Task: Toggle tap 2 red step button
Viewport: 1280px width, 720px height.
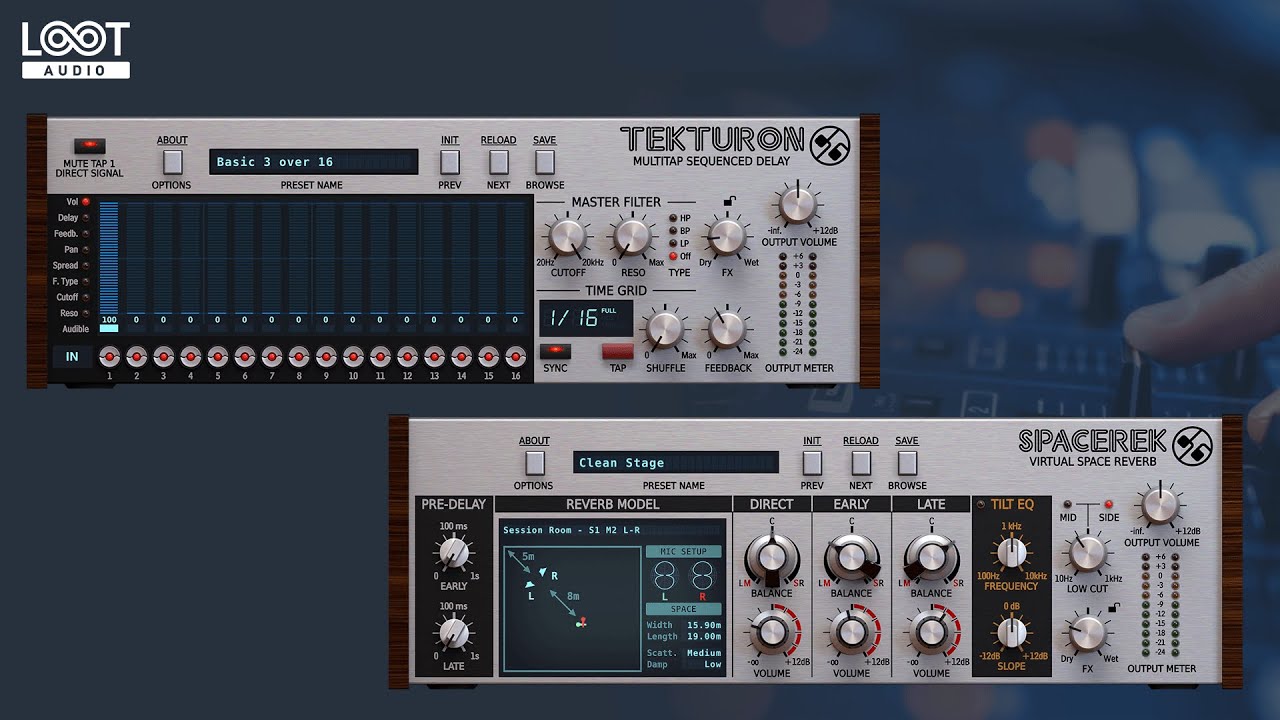Action: click(136, 356)
